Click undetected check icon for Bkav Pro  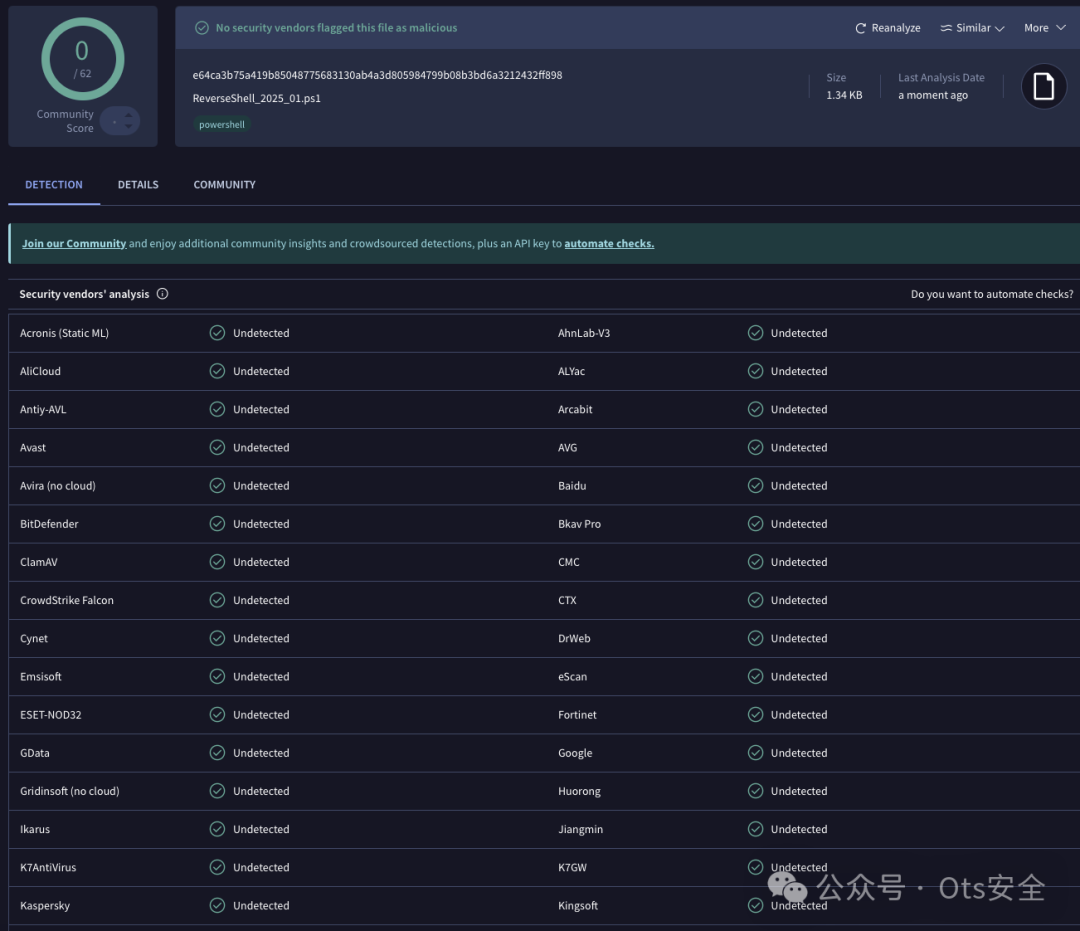(756, 524)
